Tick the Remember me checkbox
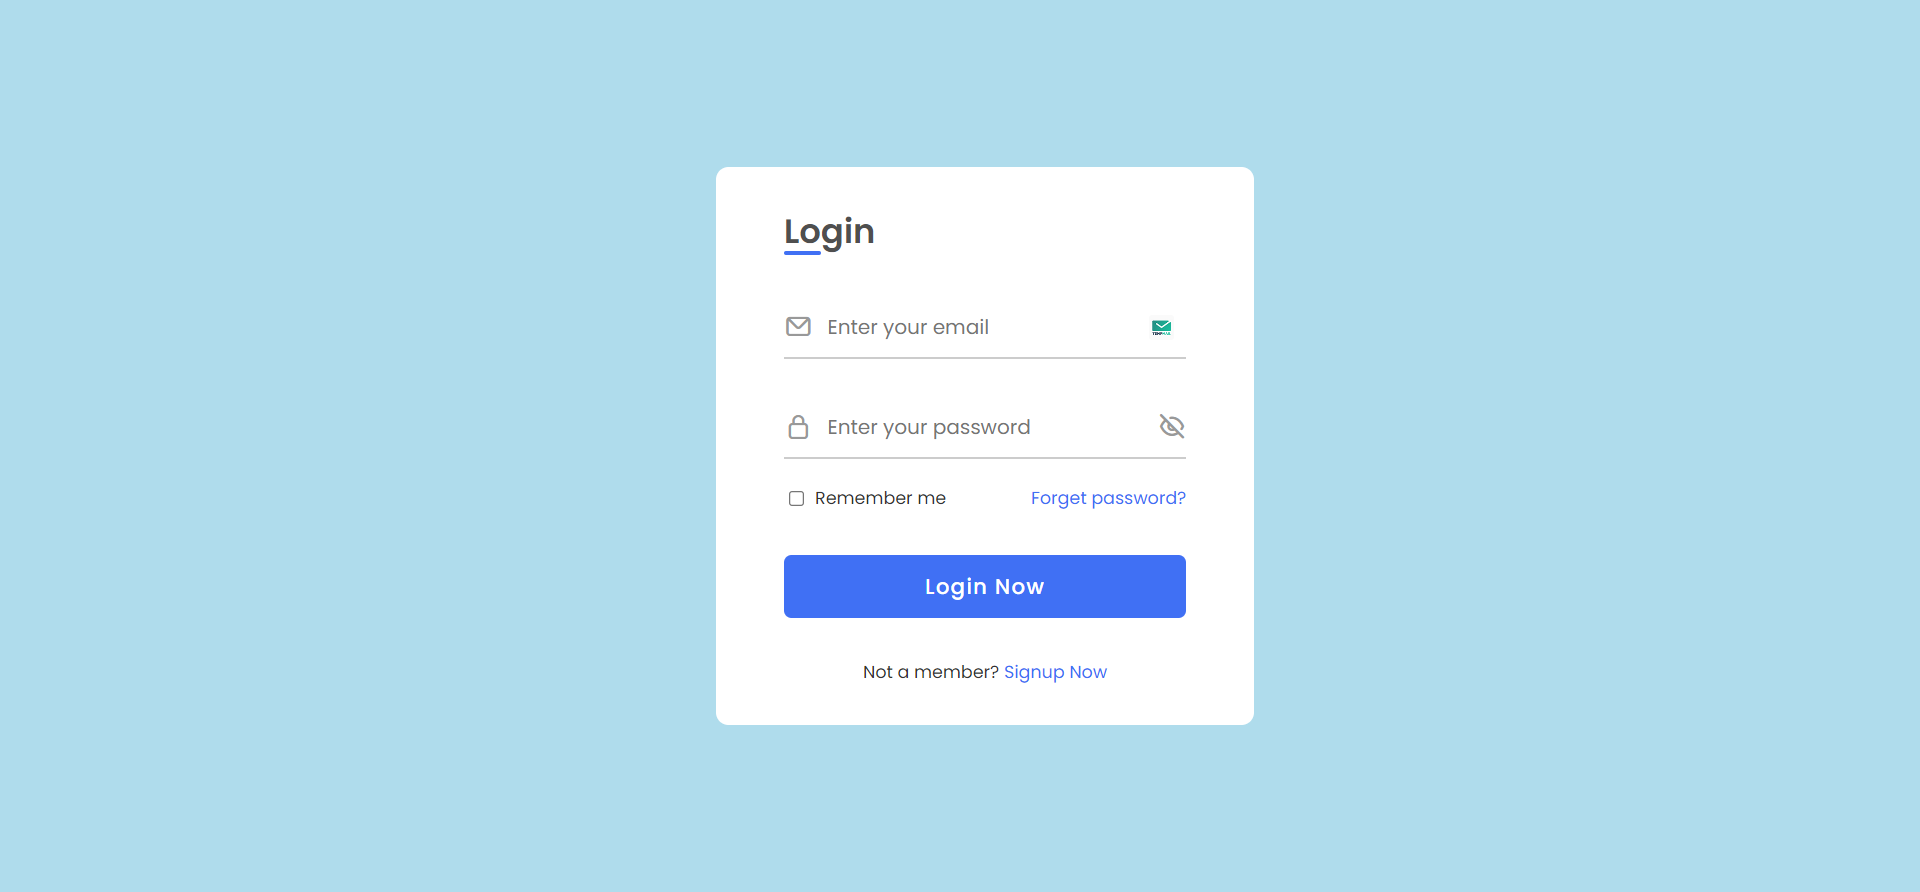The image size is (1920, 892). [x=796, y=498]
